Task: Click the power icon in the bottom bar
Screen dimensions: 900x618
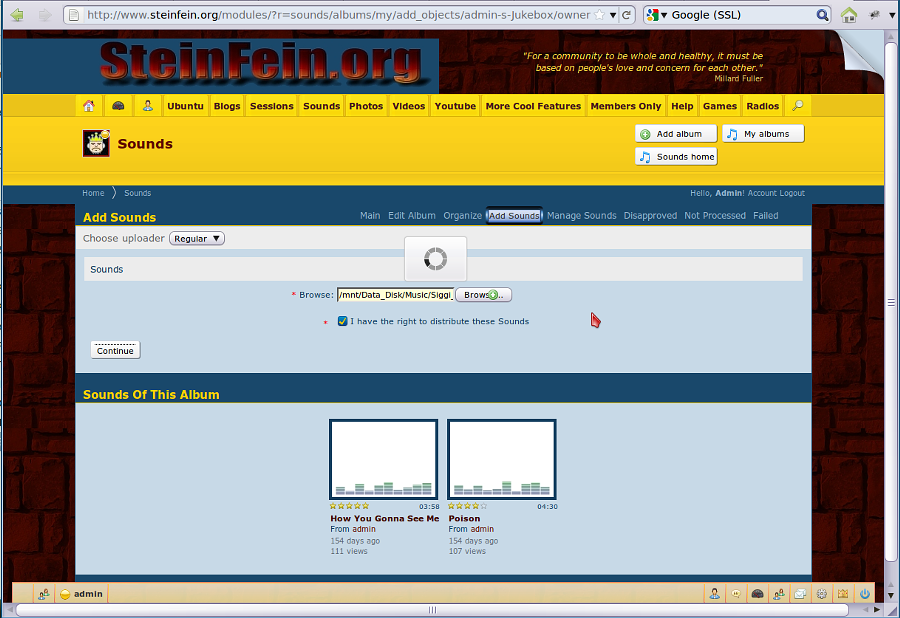Action: point(865,594)
